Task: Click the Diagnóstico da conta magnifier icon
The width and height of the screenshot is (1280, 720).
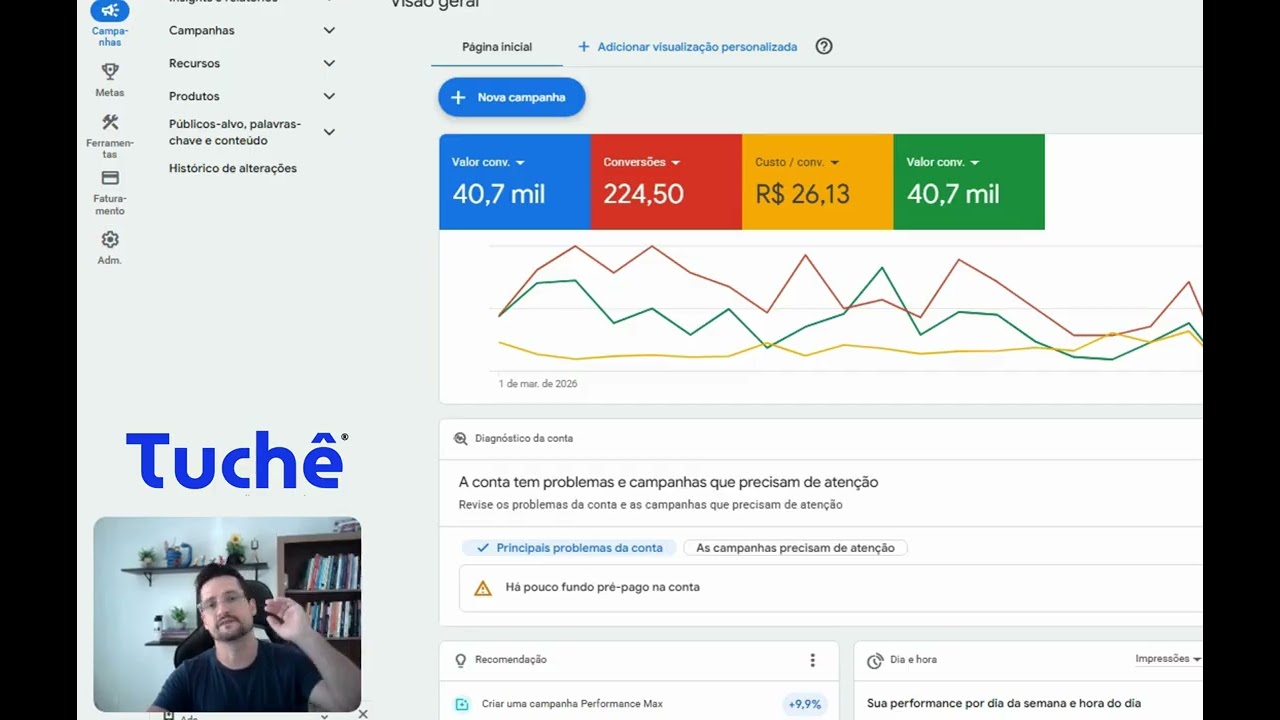Action: point(461,438)
